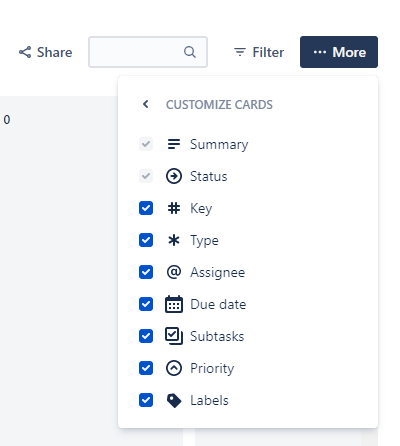This screenshot has height=446, width=400.
Task: Uncheck the Priority checkbox
Action: (146, 368)
